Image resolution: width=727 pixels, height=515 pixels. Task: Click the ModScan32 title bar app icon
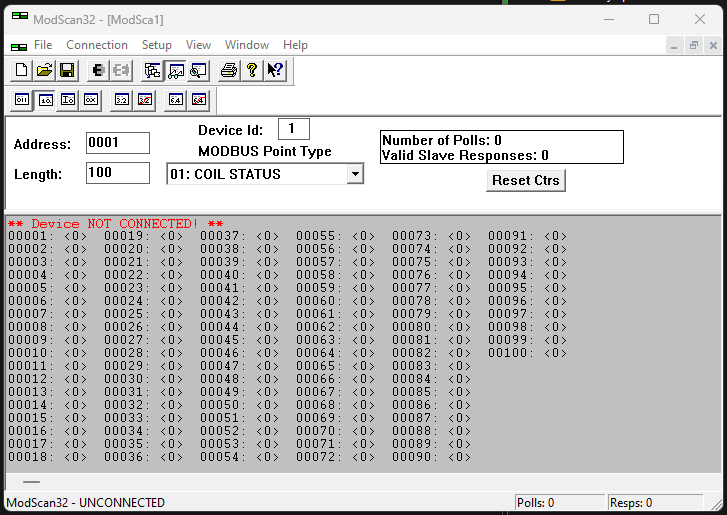19,16
